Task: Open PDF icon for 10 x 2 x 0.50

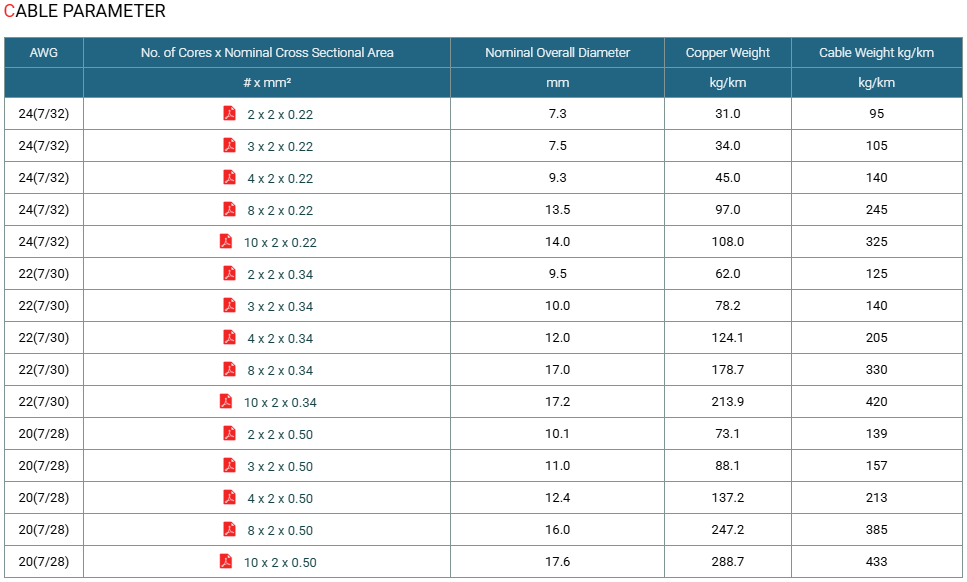Action: pyautogui.click(x=226, y=562)
